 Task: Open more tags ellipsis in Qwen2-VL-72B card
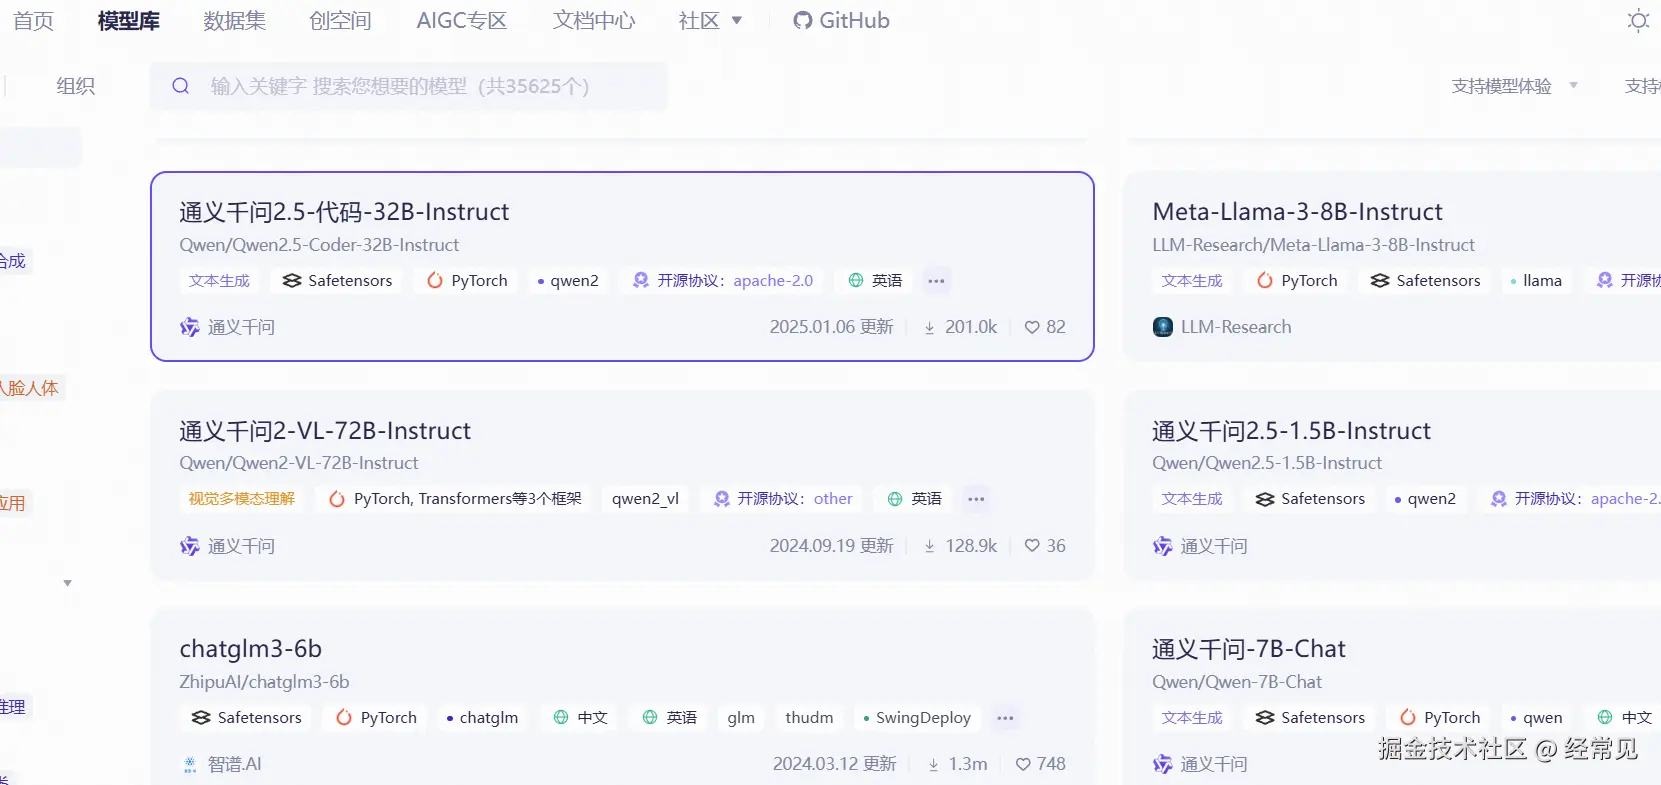[x=976, y=499]
